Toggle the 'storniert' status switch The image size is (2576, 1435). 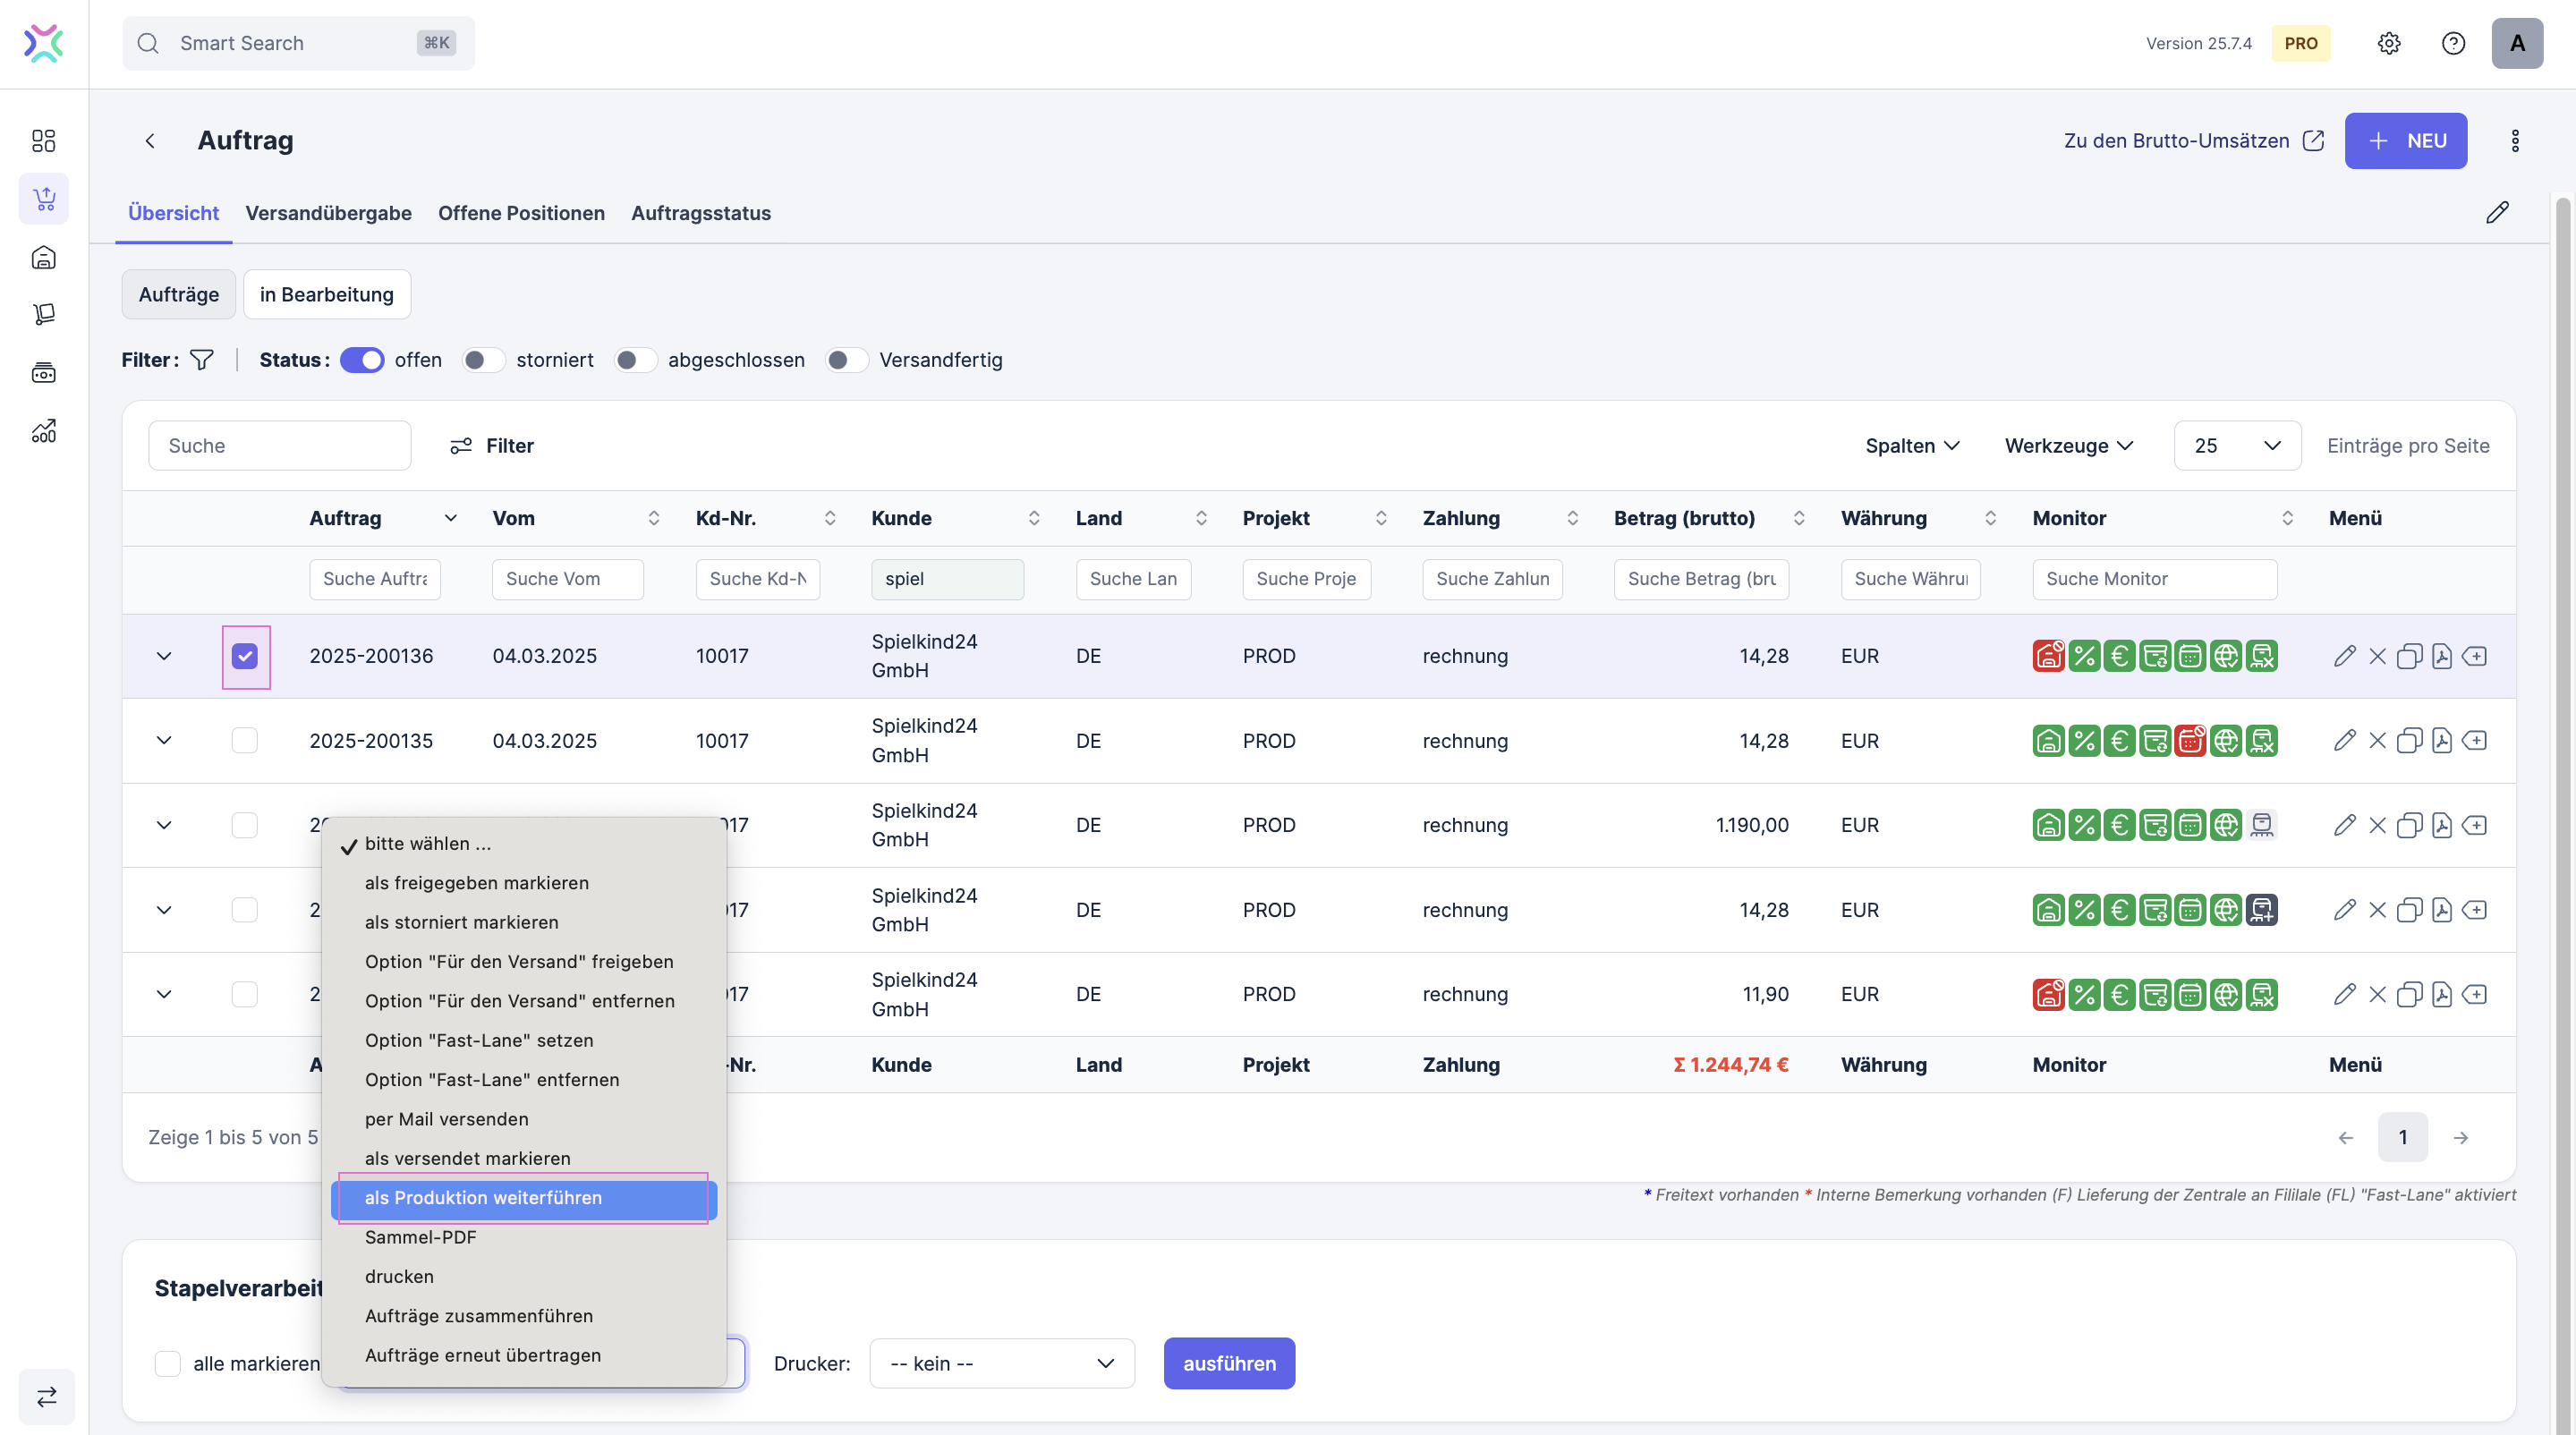coord(483,360)
